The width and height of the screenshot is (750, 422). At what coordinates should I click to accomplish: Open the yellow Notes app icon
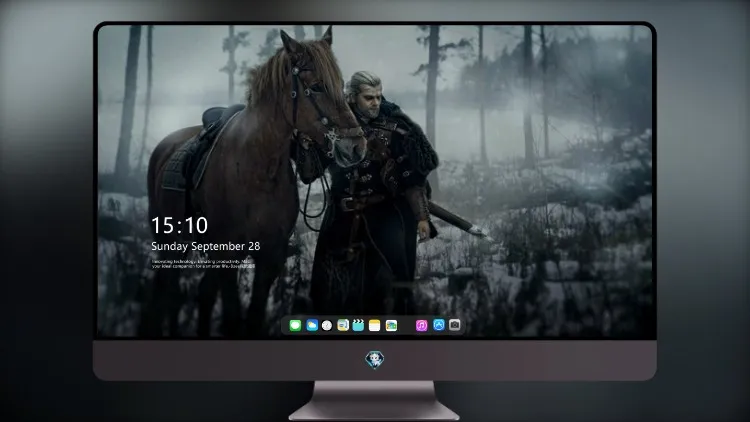pyautogui.click(x=375, y=325)
